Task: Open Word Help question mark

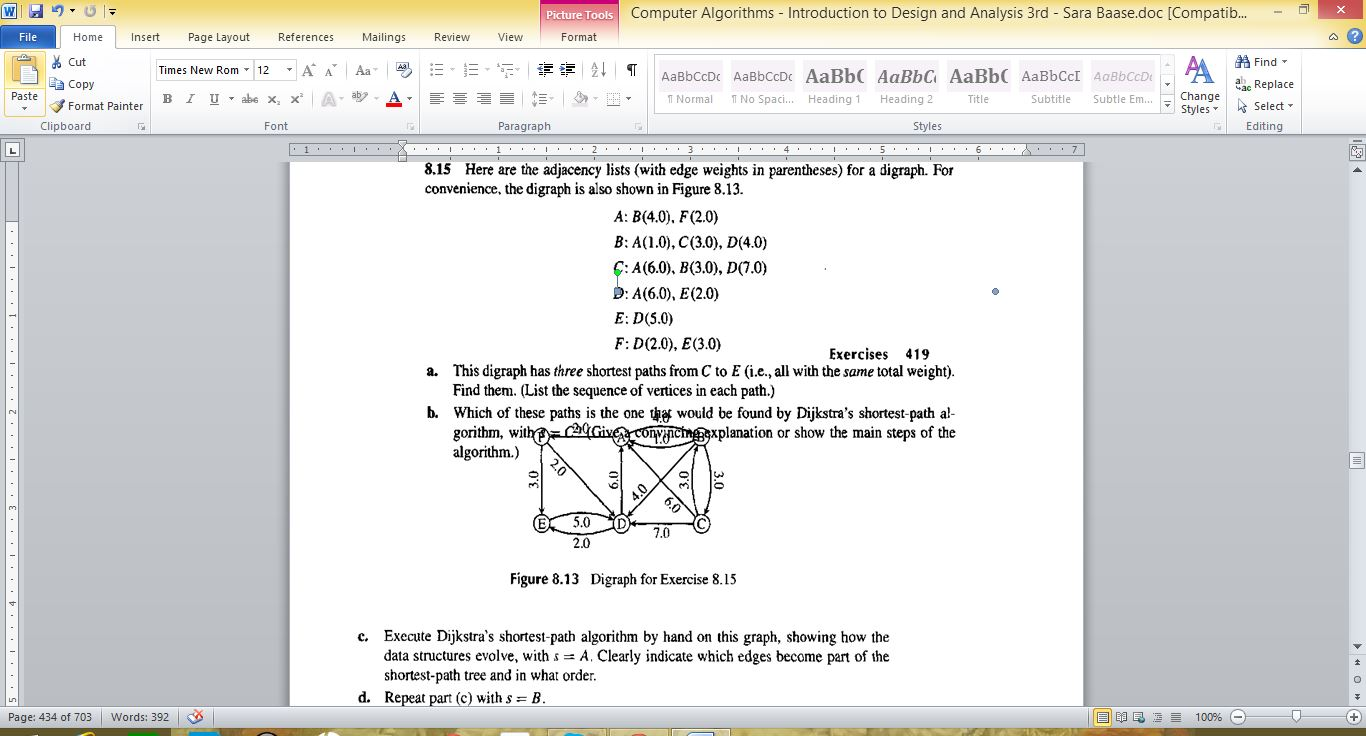Action: point(1353,37)
